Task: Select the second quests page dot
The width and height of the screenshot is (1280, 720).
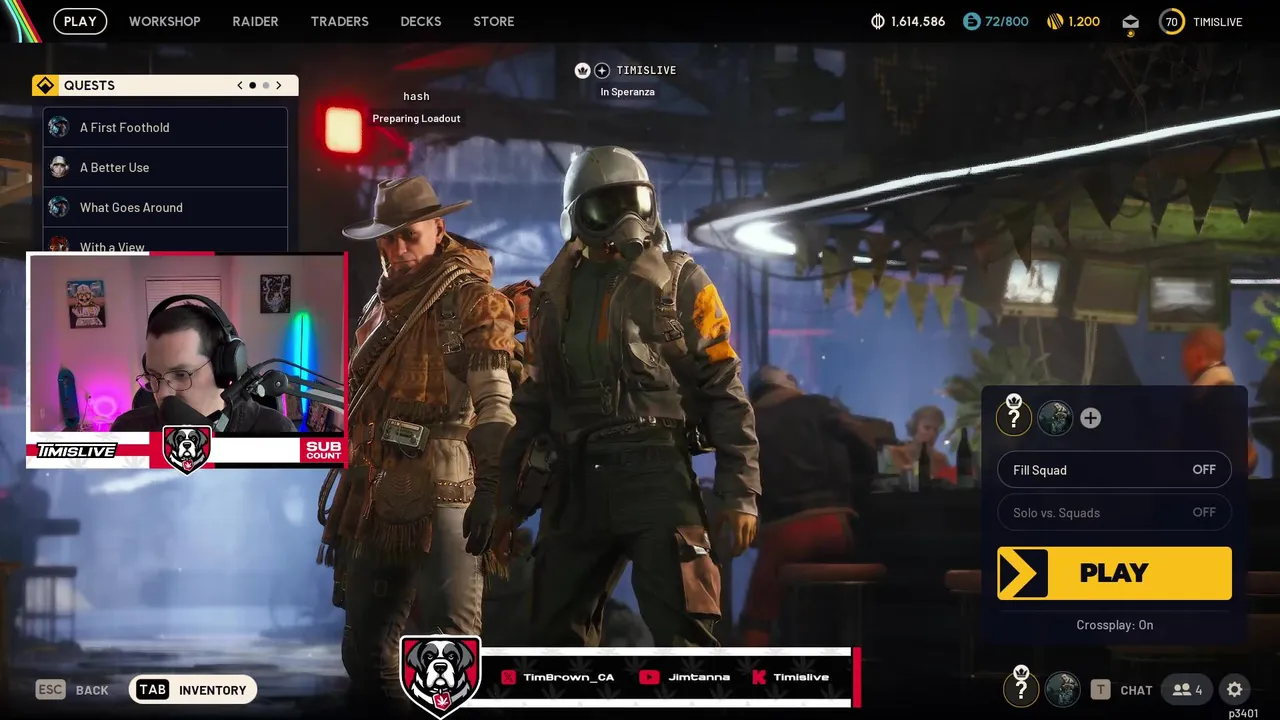Action: [266, 85]
